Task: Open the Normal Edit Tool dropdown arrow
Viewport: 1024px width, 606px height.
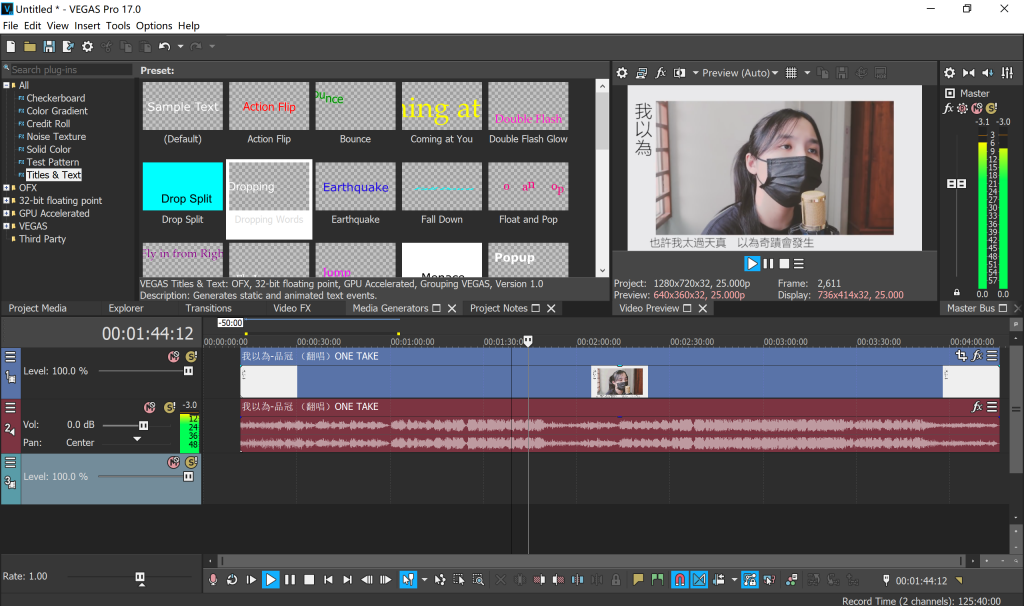Action: [x=424, y=579]
